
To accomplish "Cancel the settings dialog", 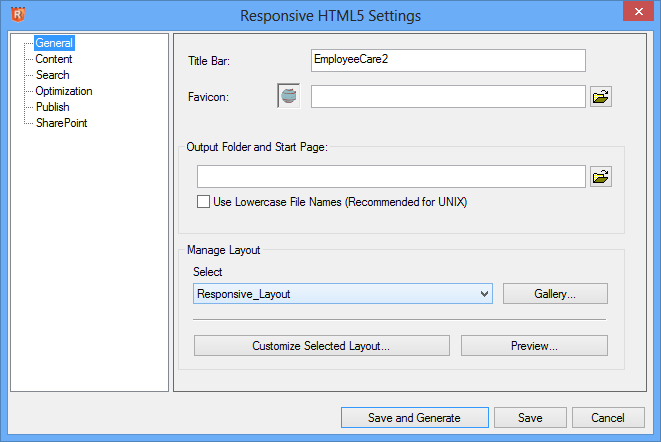I will (x=608, y=418).
